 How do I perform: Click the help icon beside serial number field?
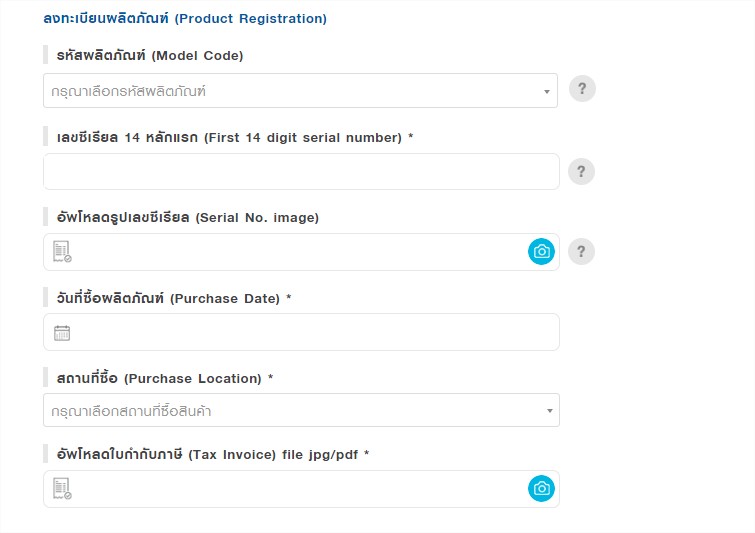pos(581,171)
